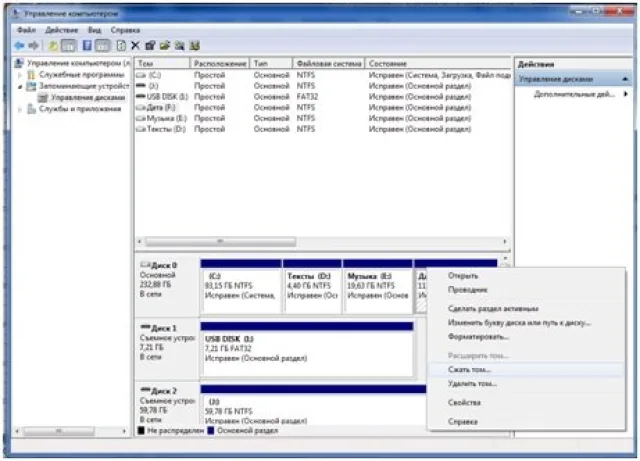
Task: Click the open folder toolbar icon
Action: pyautogui.click(x=165, y=45)
